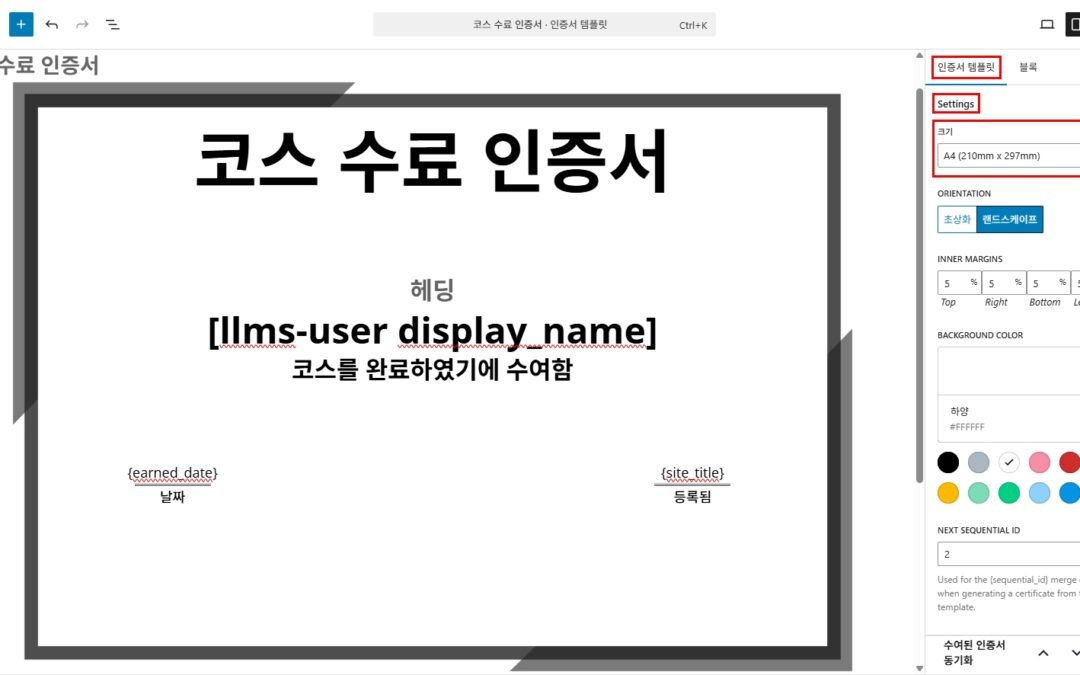Select the 등록됨 label under site title

pos(692,497)
